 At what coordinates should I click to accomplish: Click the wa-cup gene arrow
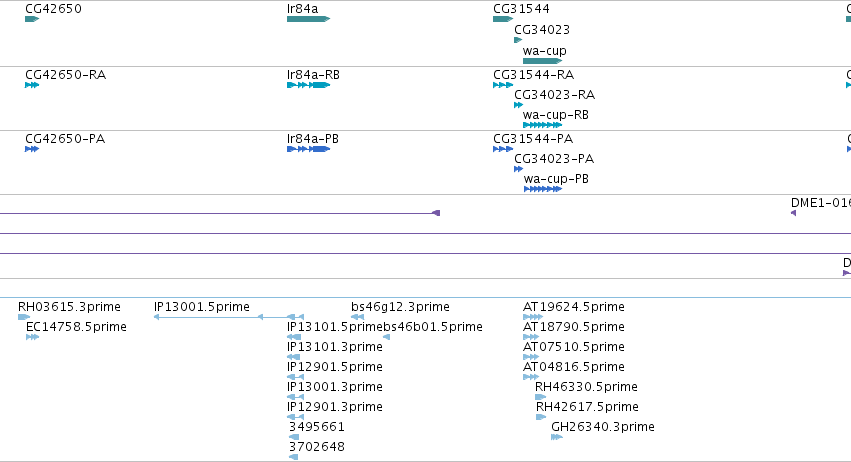click(542, 61)
